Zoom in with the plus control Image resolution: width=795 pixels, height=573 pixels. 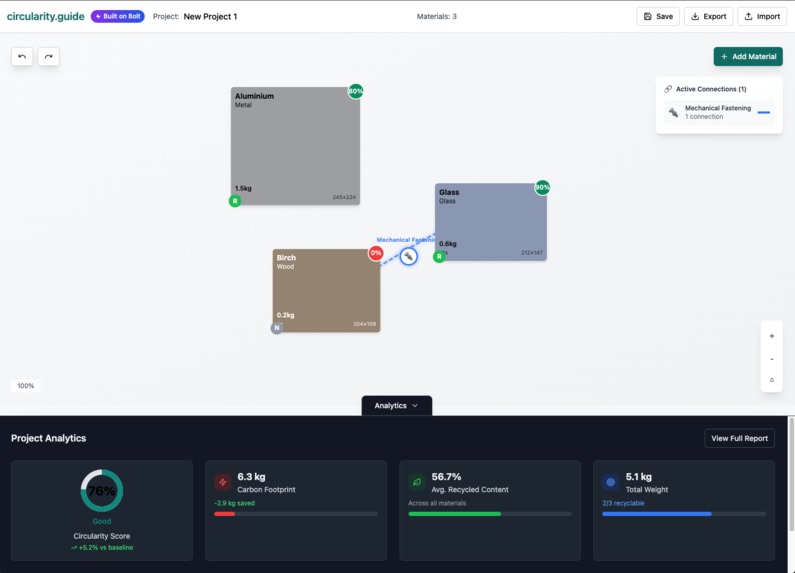click(x=772, y=336)
